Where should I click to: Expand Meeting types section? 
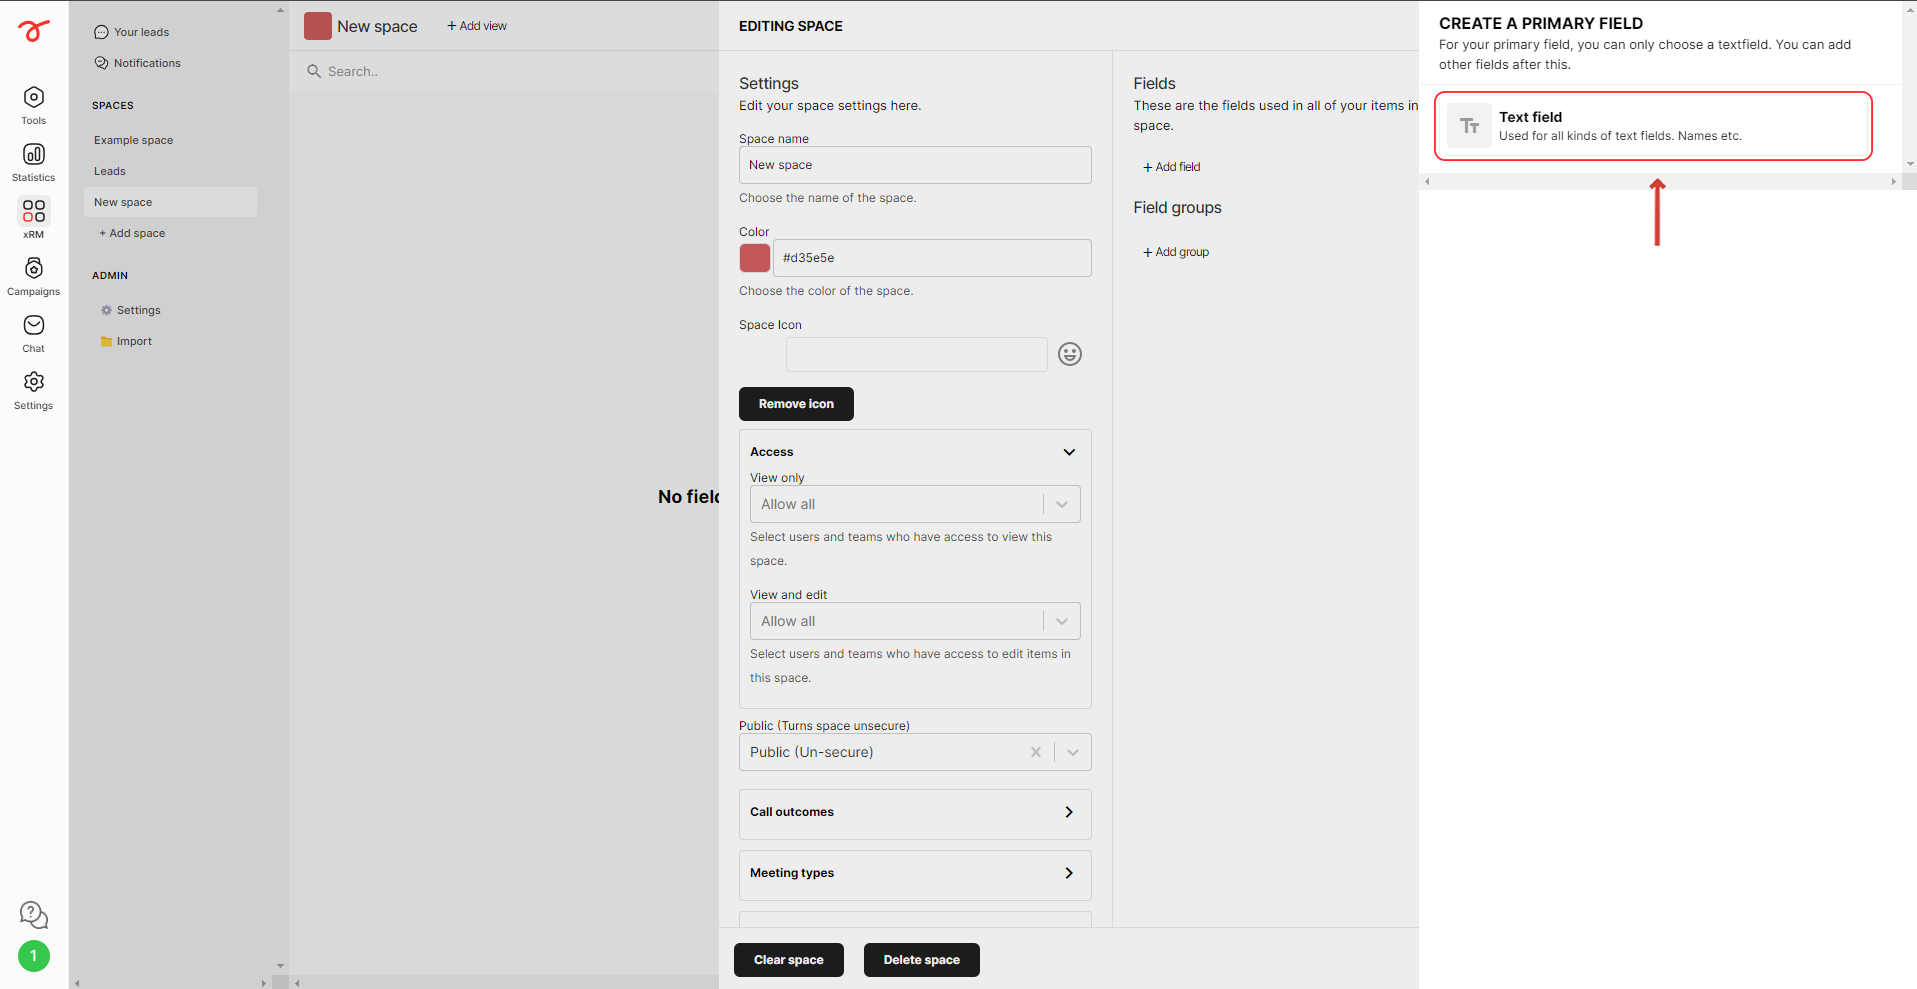click(915, 874)
